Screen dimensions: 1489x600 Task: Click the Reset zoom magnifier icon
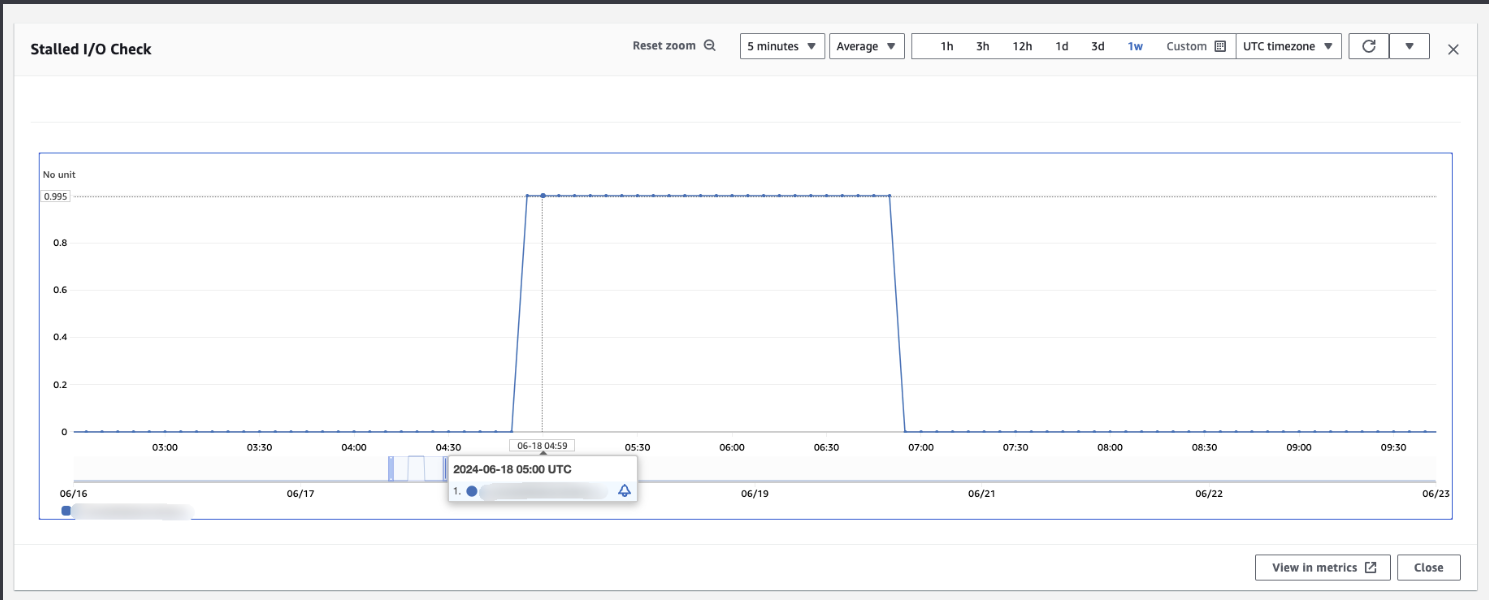point(710,46)
